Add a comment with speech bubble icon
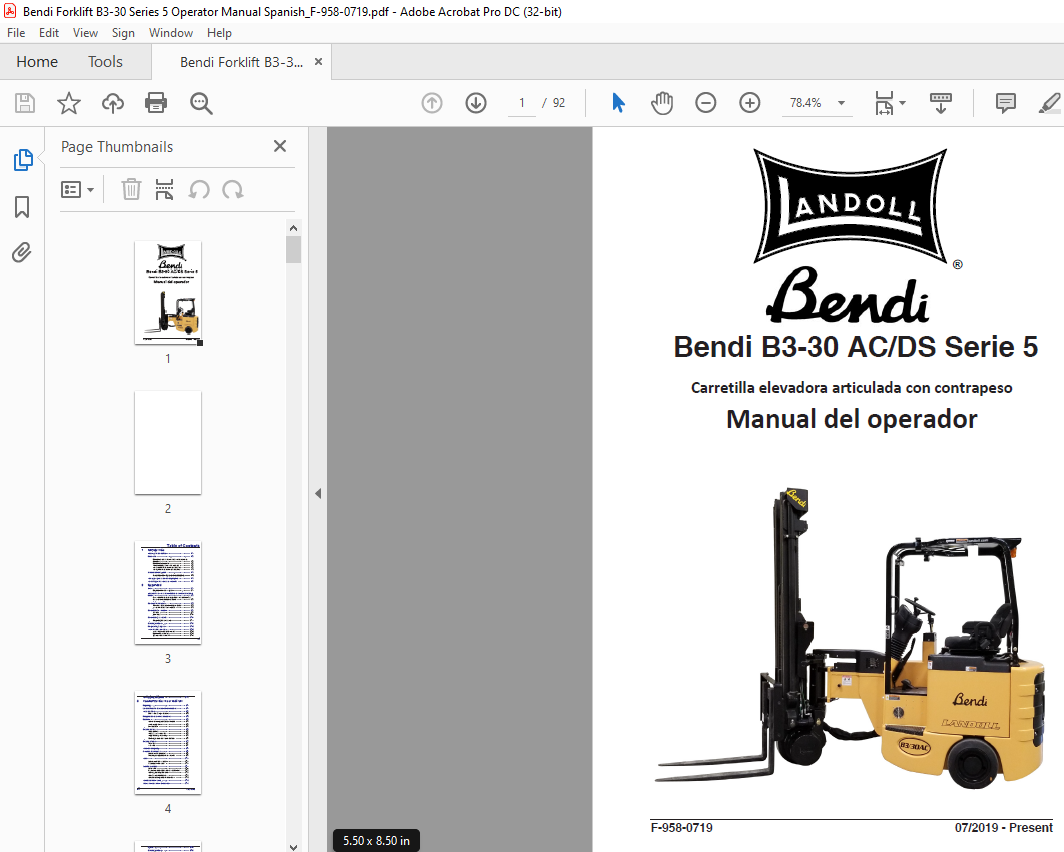This screenshot has width=1064, height=852. (1006, 103)
